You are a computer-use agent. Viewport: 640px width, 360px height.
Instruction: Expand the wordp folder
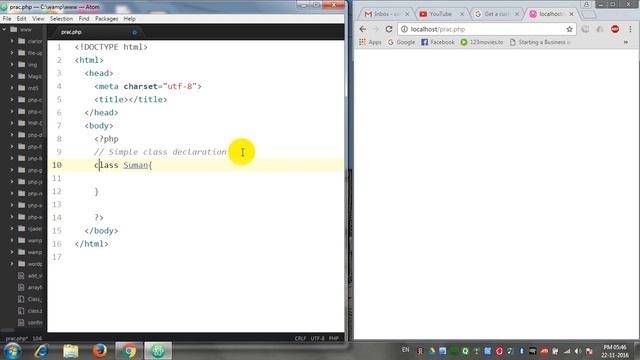[x=12, y=264]
